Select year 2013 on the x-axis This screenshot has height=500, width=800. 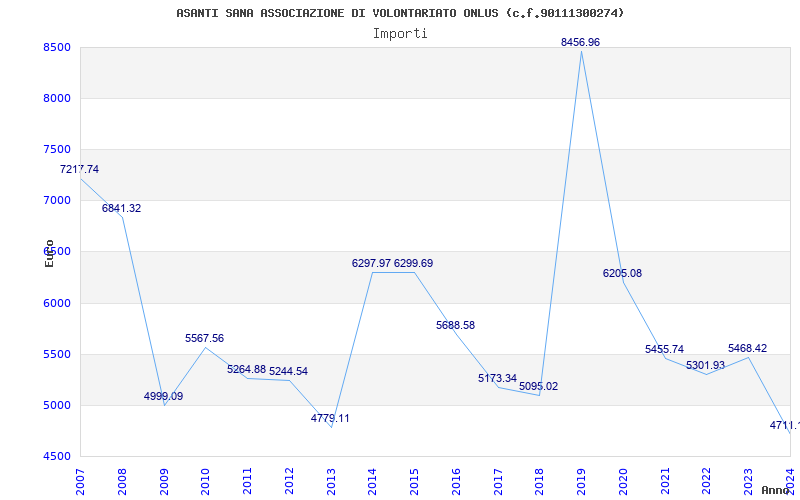click(331, 478)
